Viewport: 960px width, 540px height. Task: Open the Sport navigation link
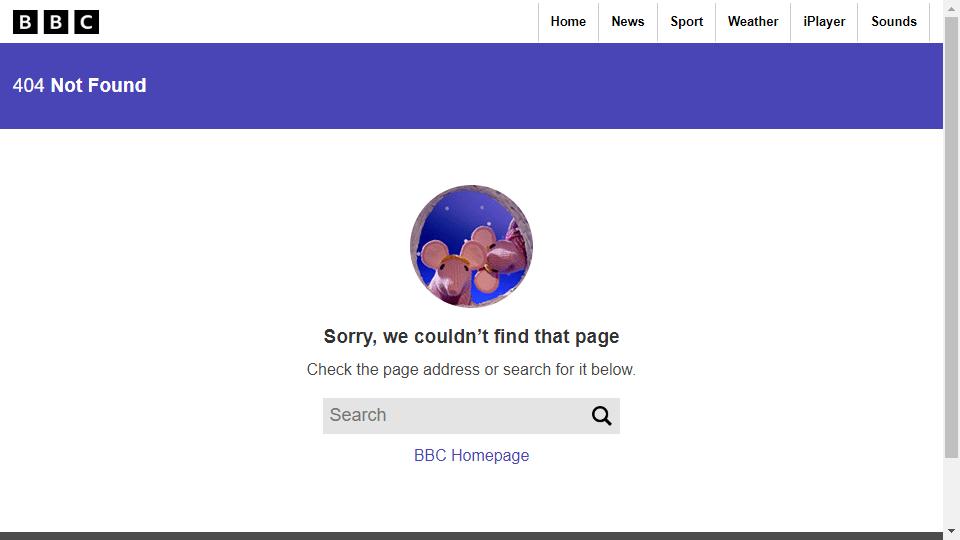point(686,21)
